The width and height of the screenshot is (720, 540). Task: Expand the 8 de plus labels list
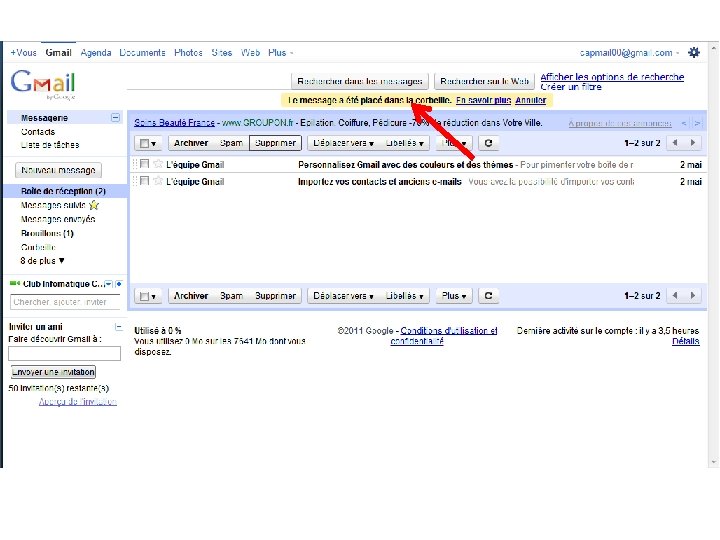point(42,260)
